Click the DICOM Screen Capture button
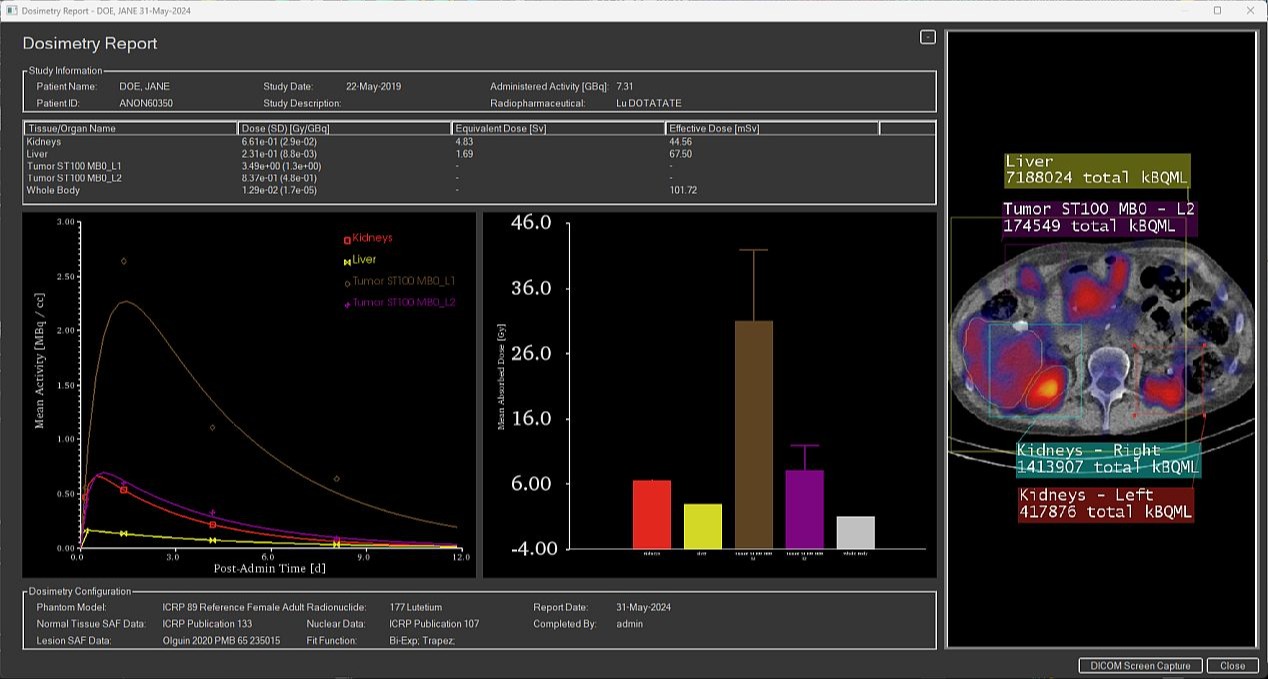Screen dimensions: 1268x679 point(1141,666)
